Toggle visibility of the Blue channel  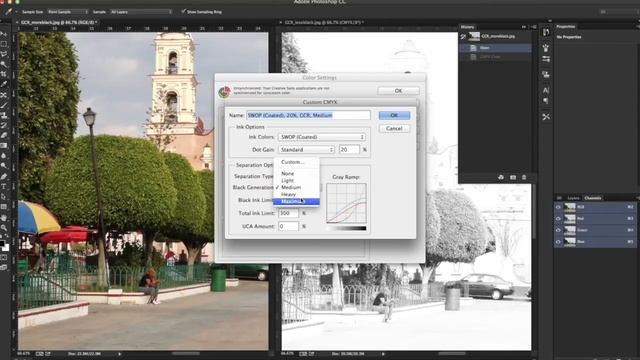558,242
